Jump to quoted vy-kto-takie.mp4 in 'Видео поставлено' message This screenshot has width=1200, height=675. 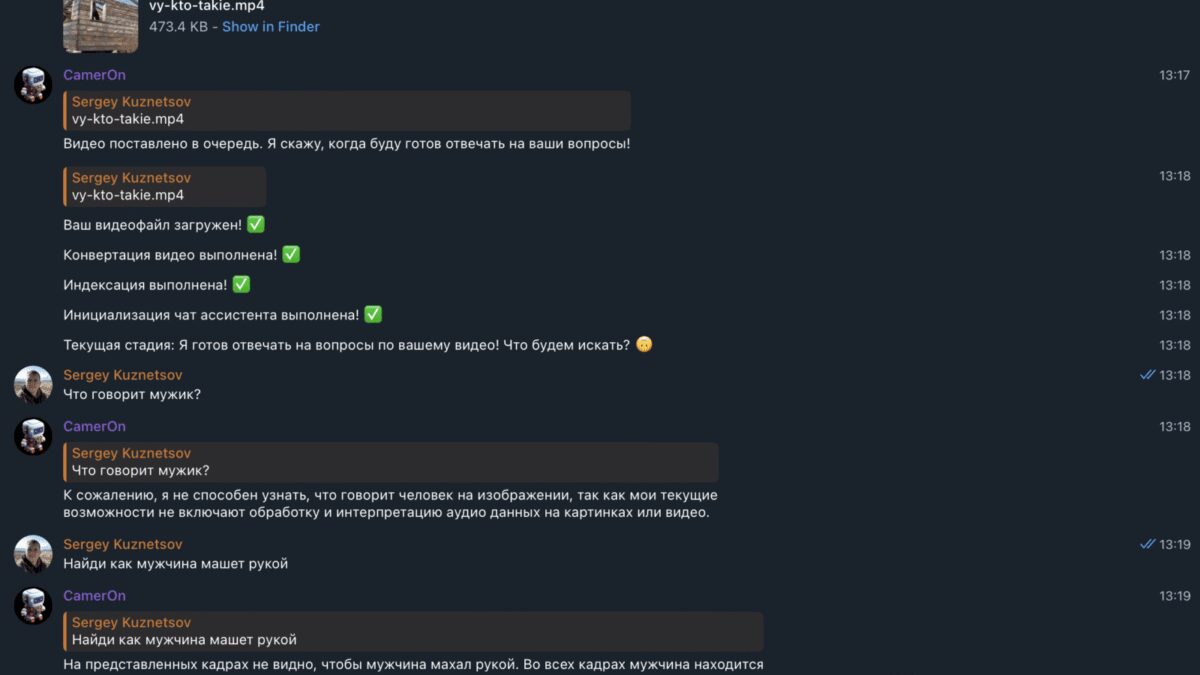(346, 110)
